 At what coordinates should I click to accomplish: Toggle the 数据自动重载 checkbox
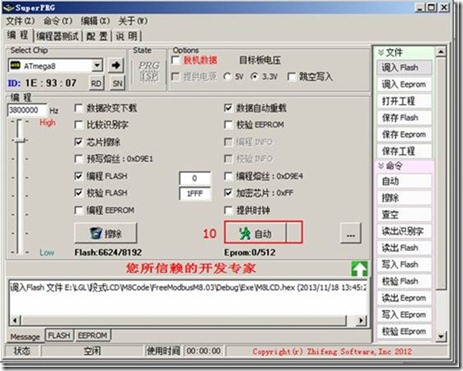(228, 108)
